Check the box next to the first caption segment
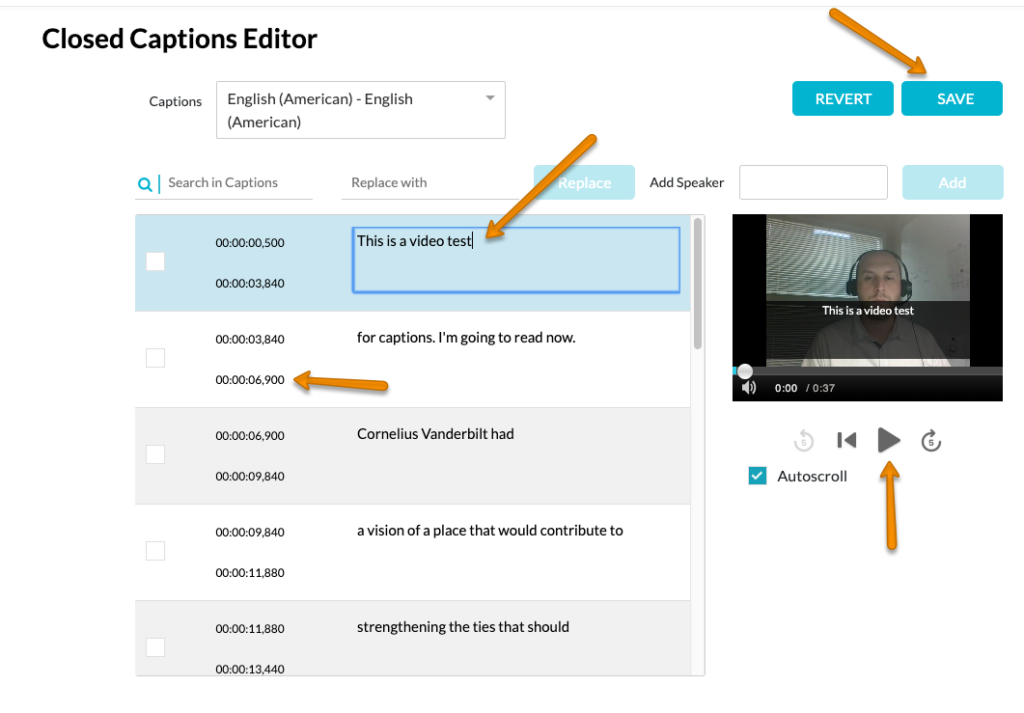 pyautogui.click(x=155, y=261)
